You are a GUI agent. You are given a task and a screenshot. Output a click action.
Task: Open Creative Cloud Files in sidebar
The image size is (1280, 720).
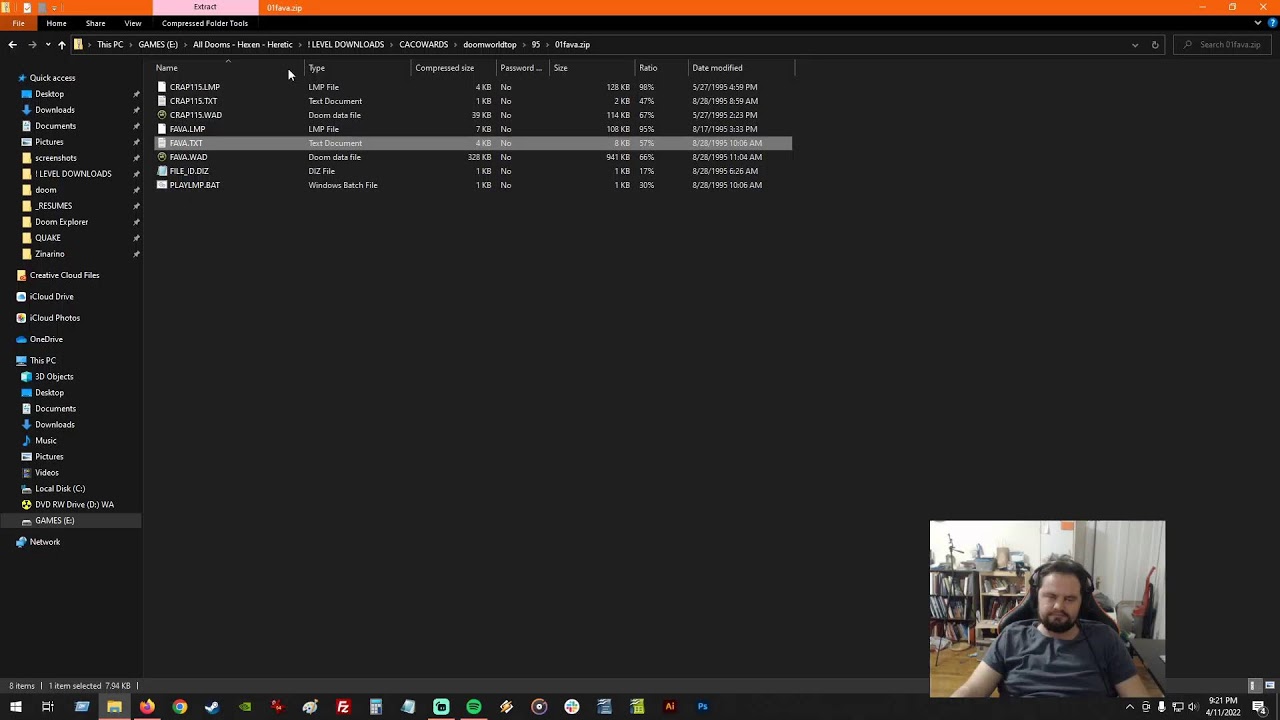[x=64, y=275]
